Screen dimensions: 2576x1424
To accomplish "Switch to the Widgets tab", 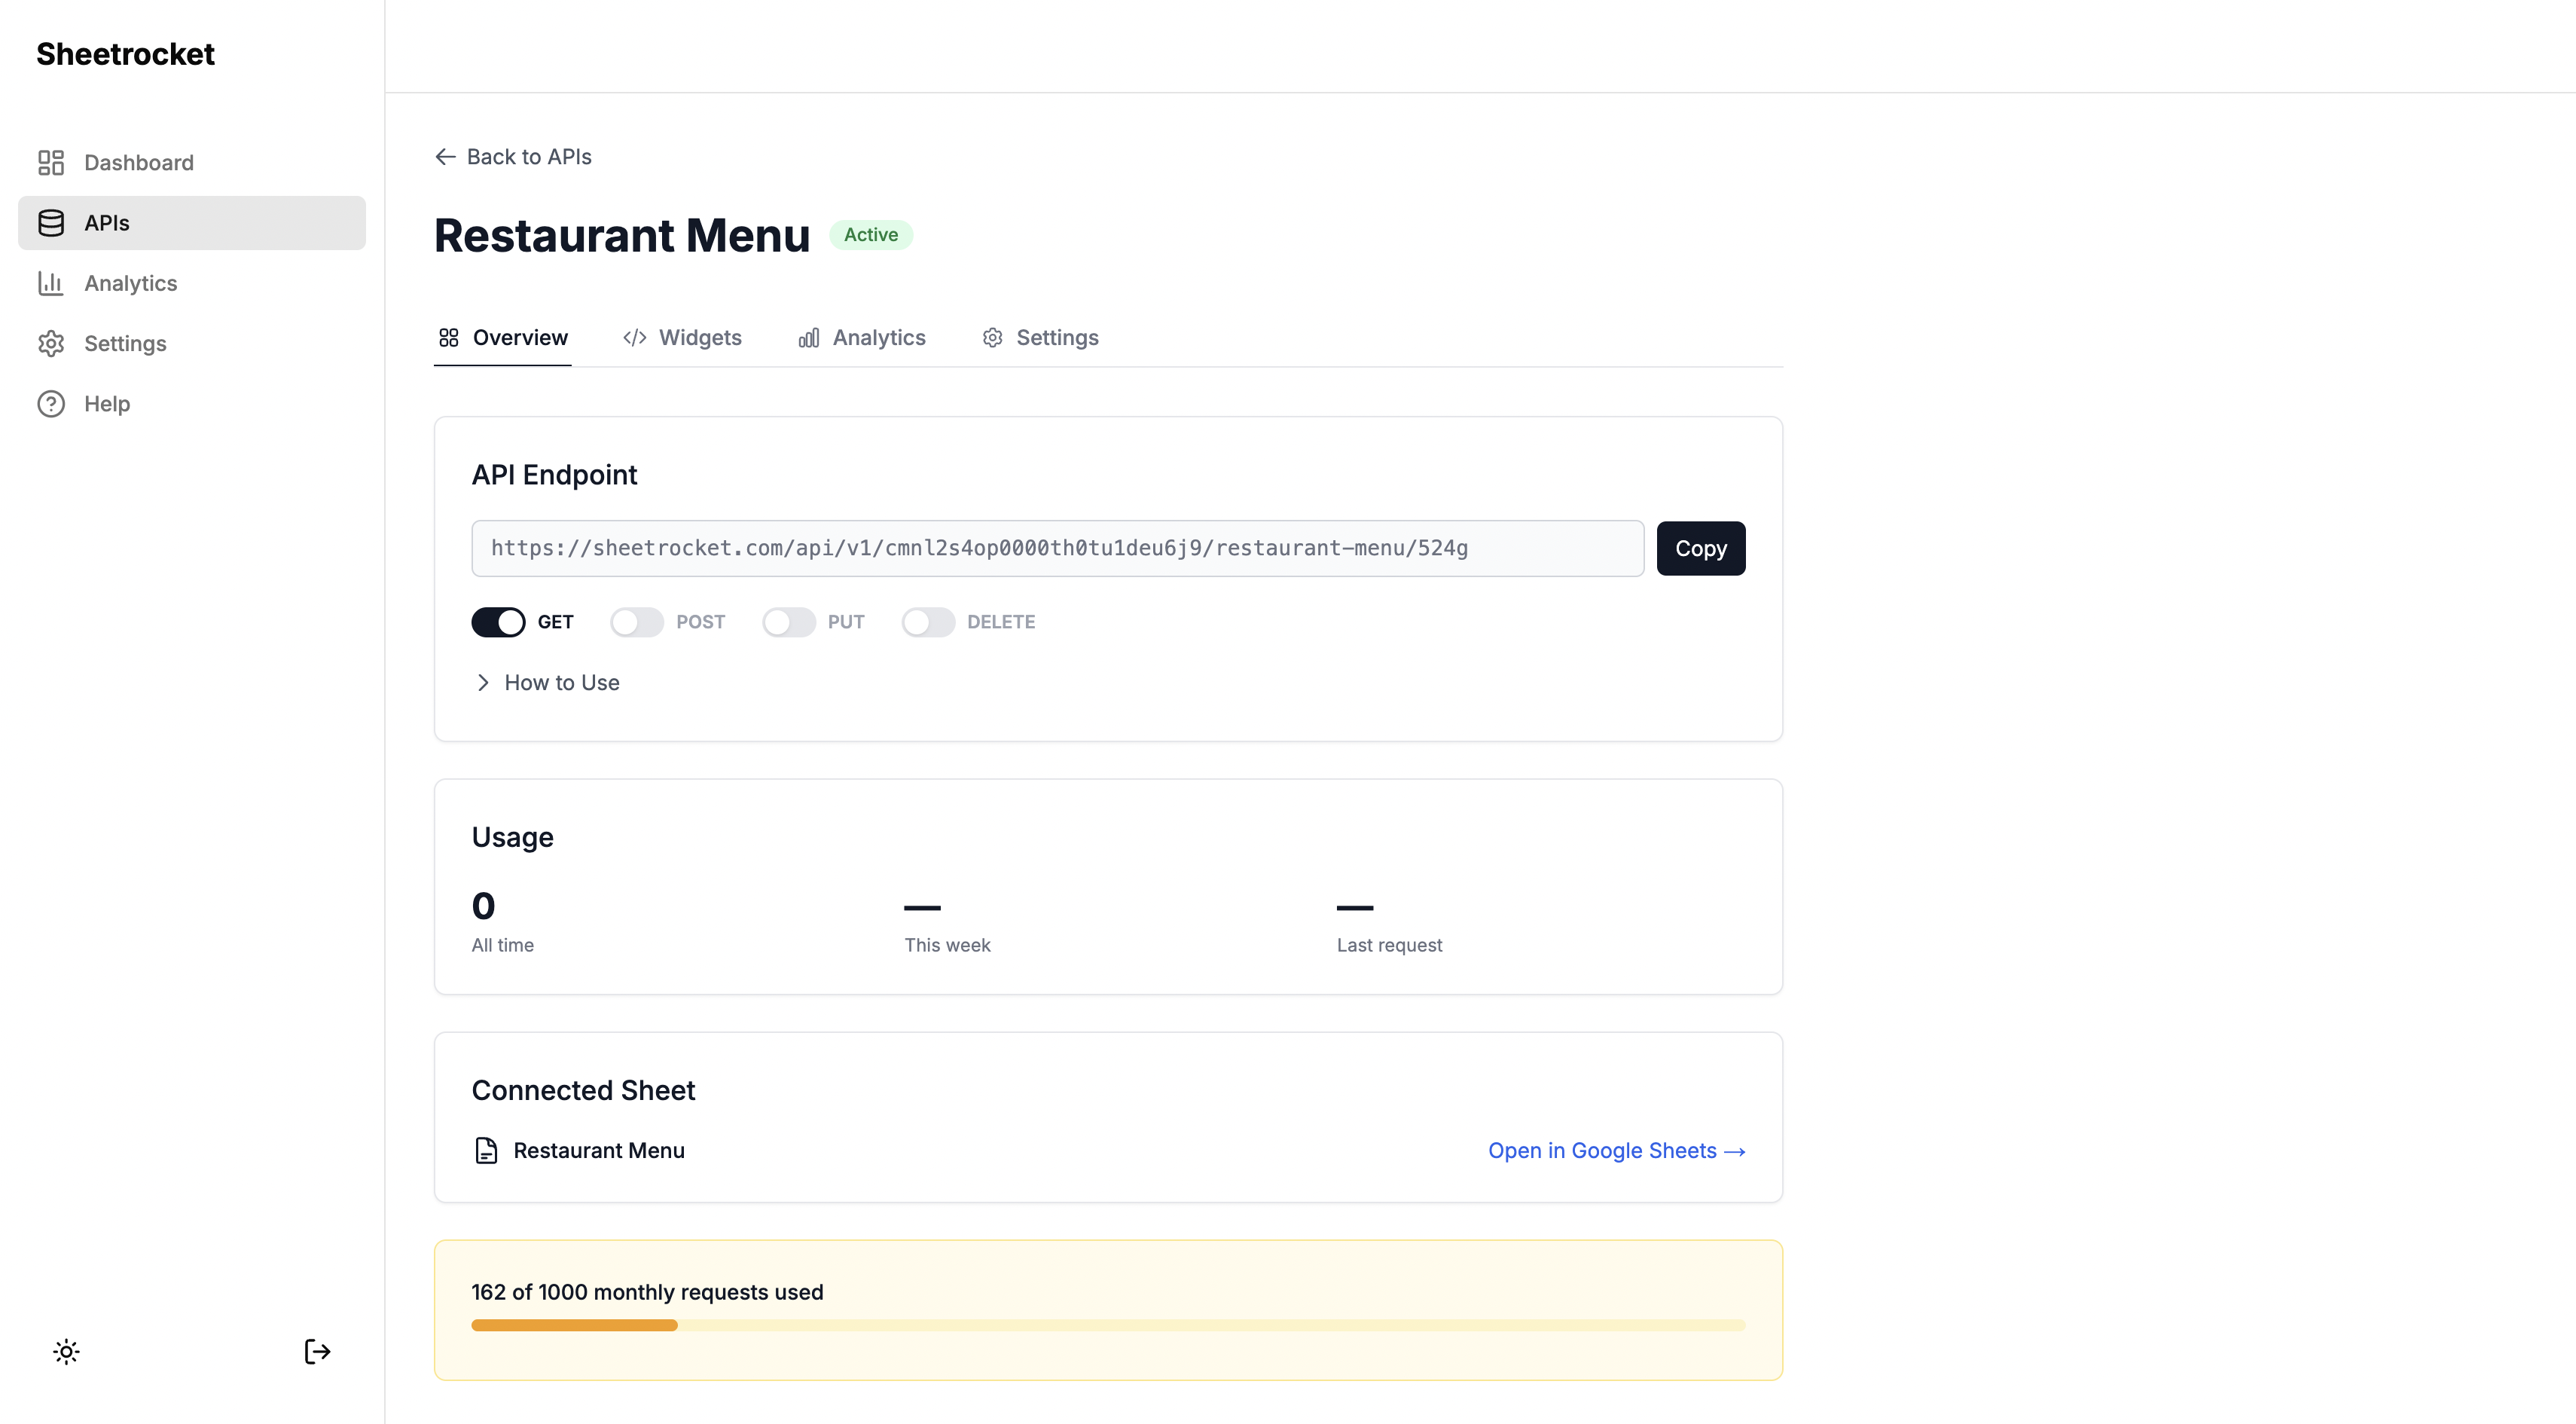I will (682, 338).
